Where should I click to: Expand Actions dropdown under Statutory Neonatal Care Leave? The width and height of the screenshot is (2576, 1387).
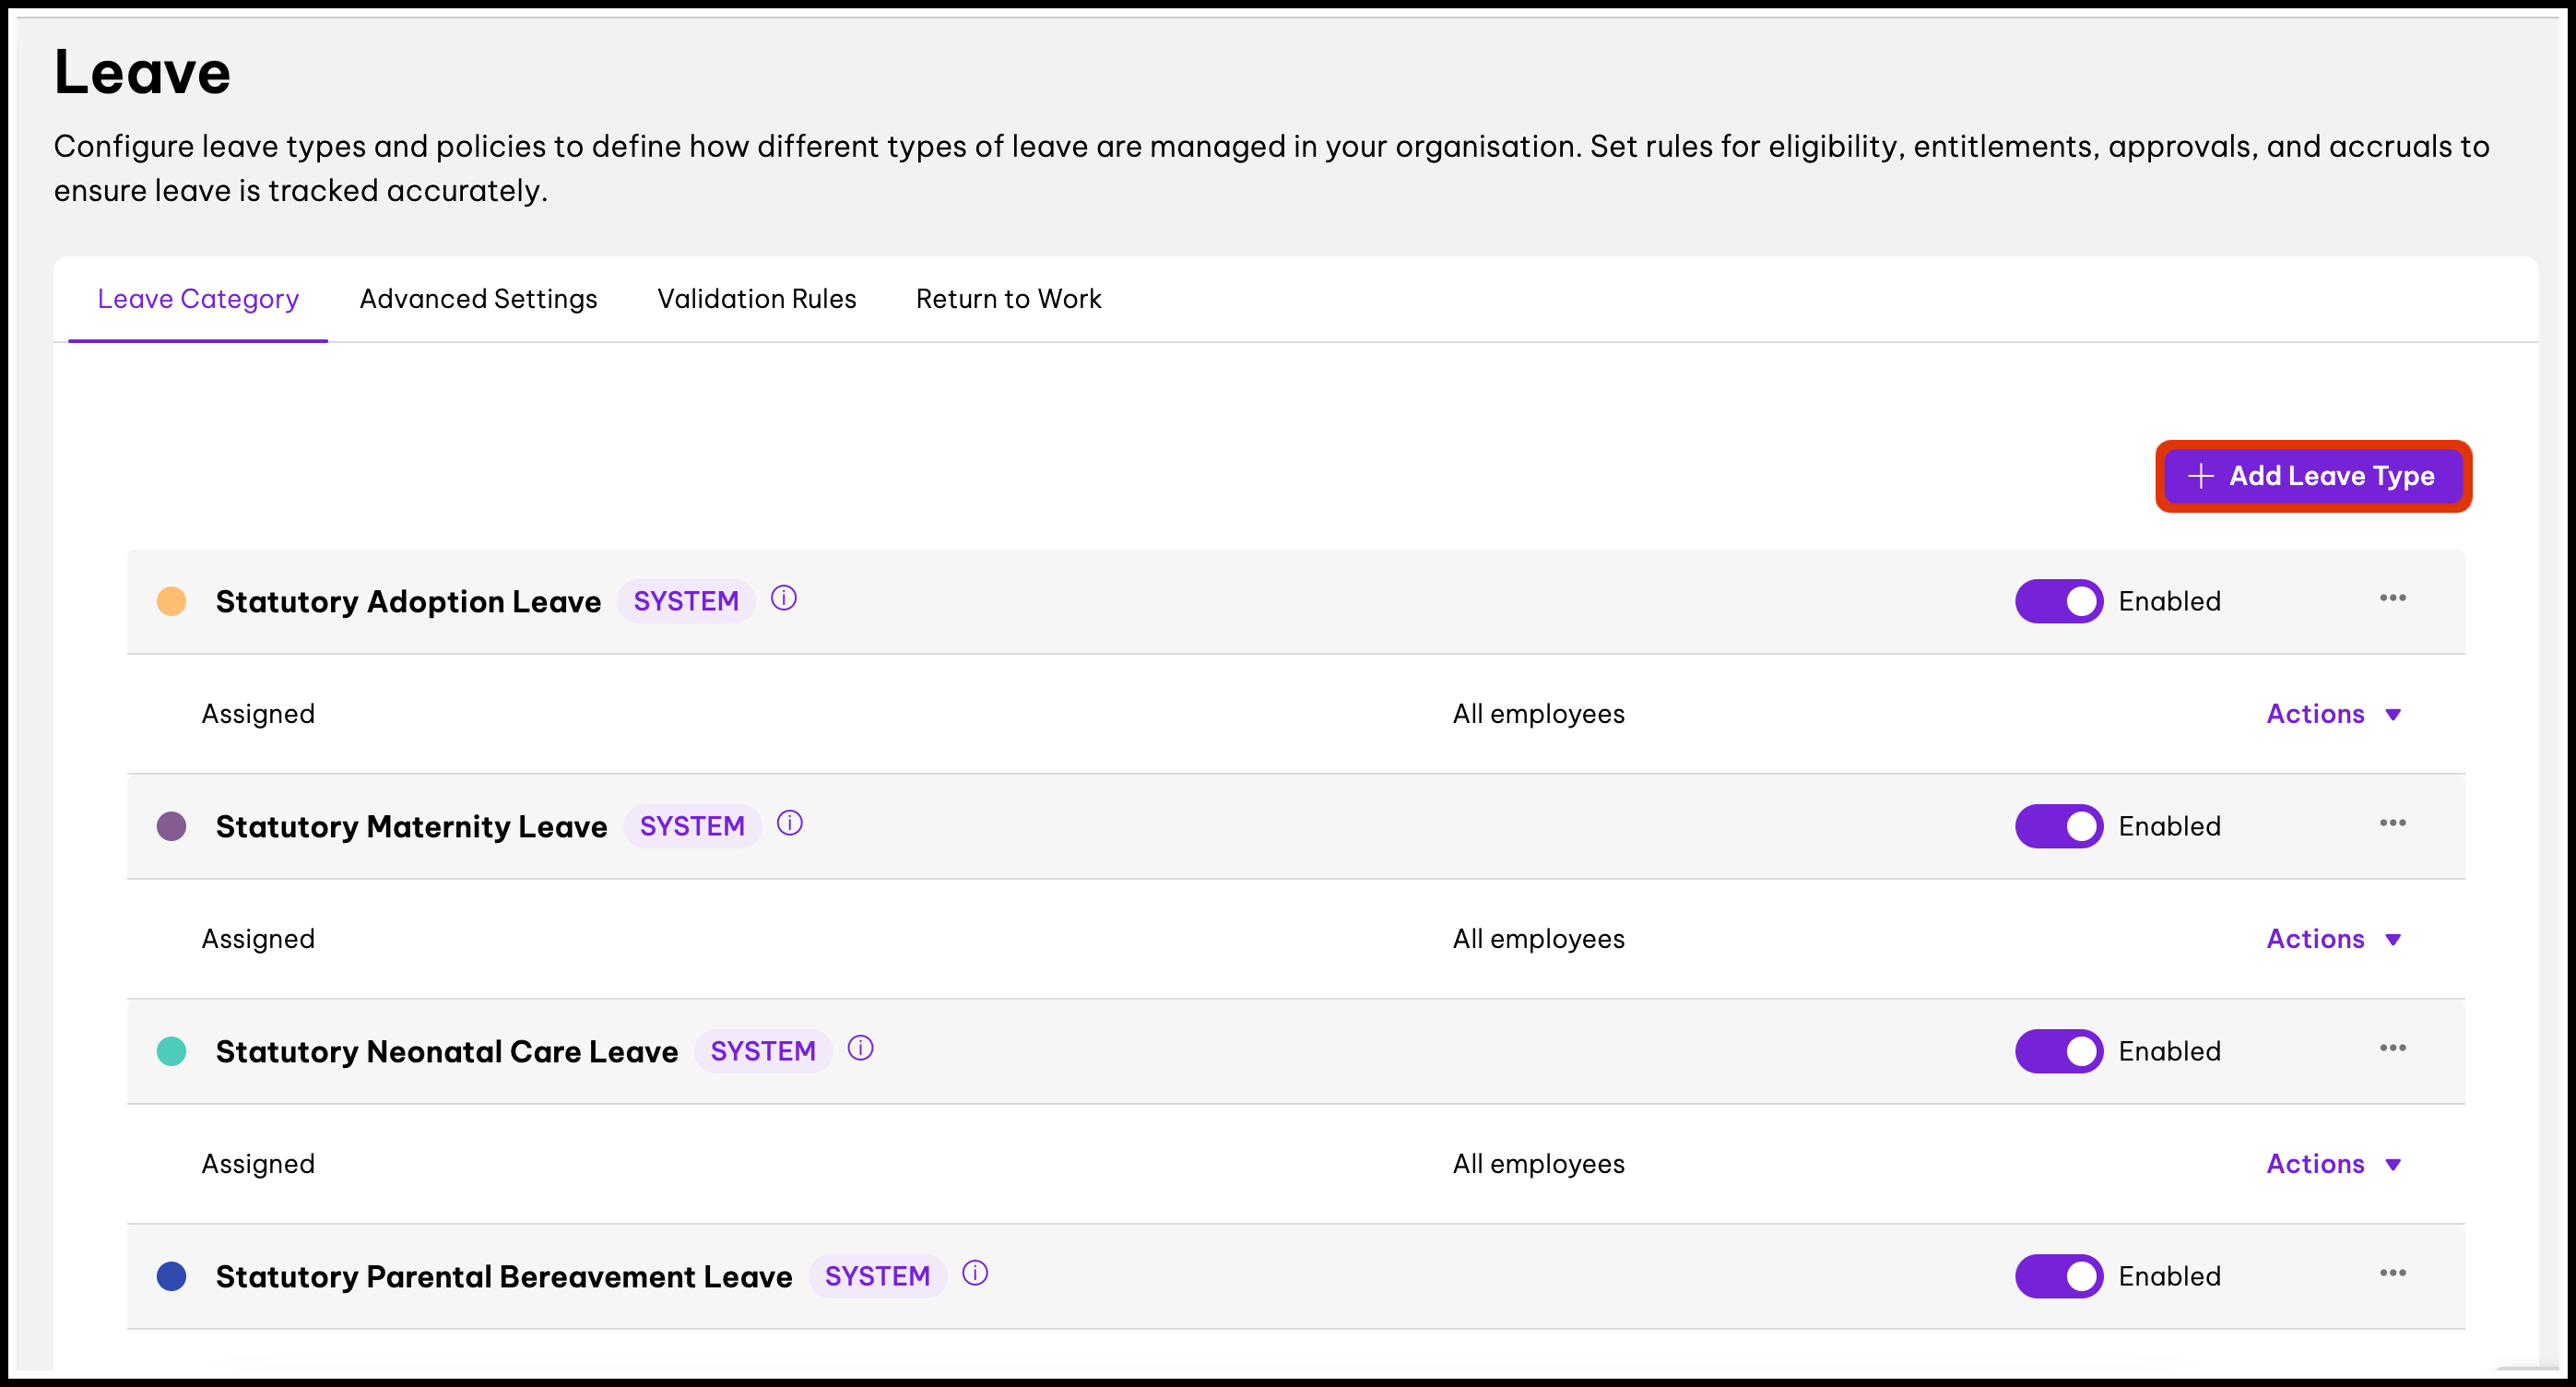pyautogui.click(x=2334, y=1164)
